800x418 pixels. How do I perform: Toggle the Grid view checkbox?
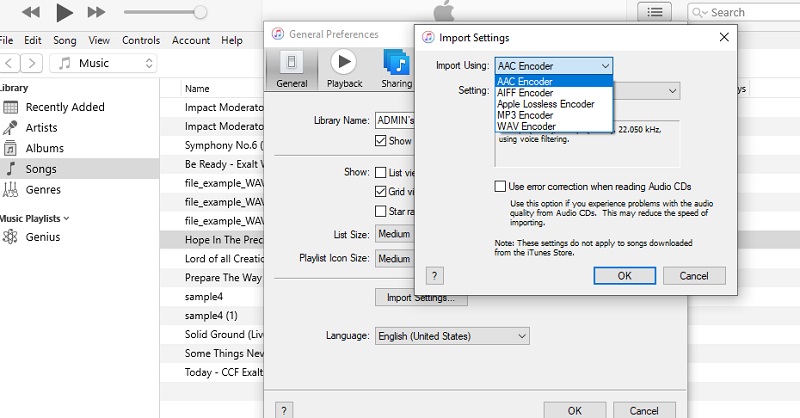click(x=381, y=191)
